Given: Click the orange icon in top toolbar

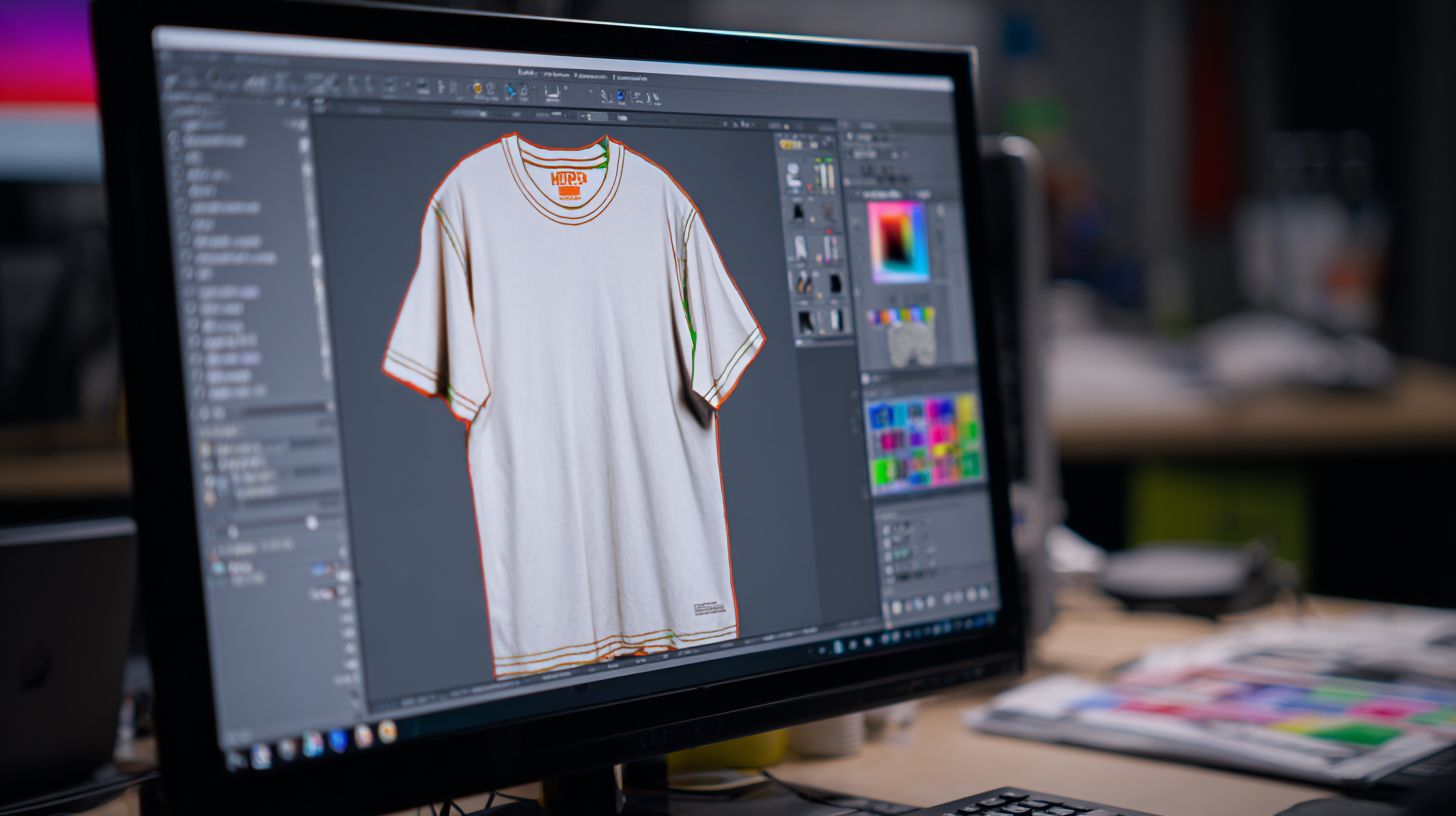Looking at the screenshot, I should [x=477, y=90].
